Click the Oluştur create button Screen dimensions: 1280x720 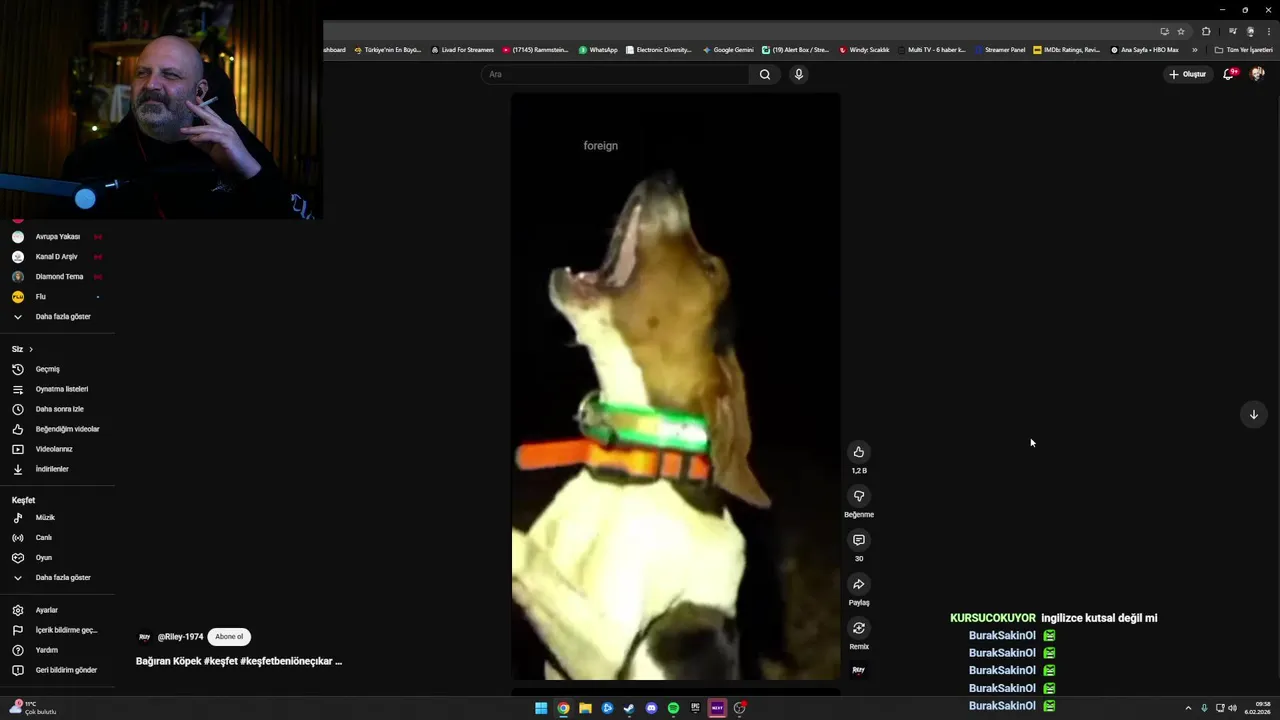click(x=1187, y=74)
